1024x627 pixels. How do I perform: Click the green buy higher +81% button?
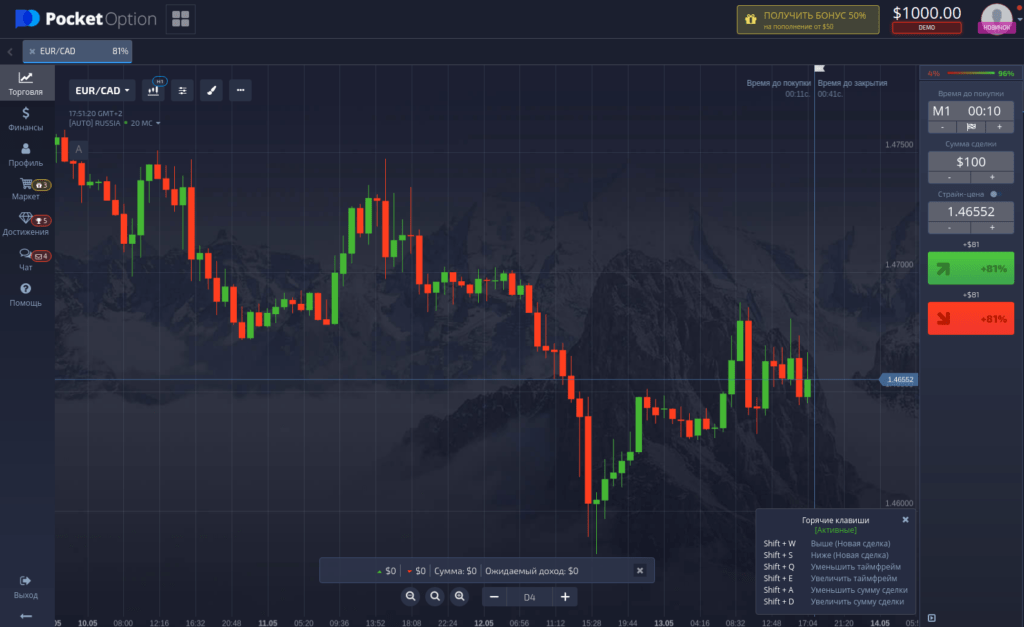[x=970, y=268]
